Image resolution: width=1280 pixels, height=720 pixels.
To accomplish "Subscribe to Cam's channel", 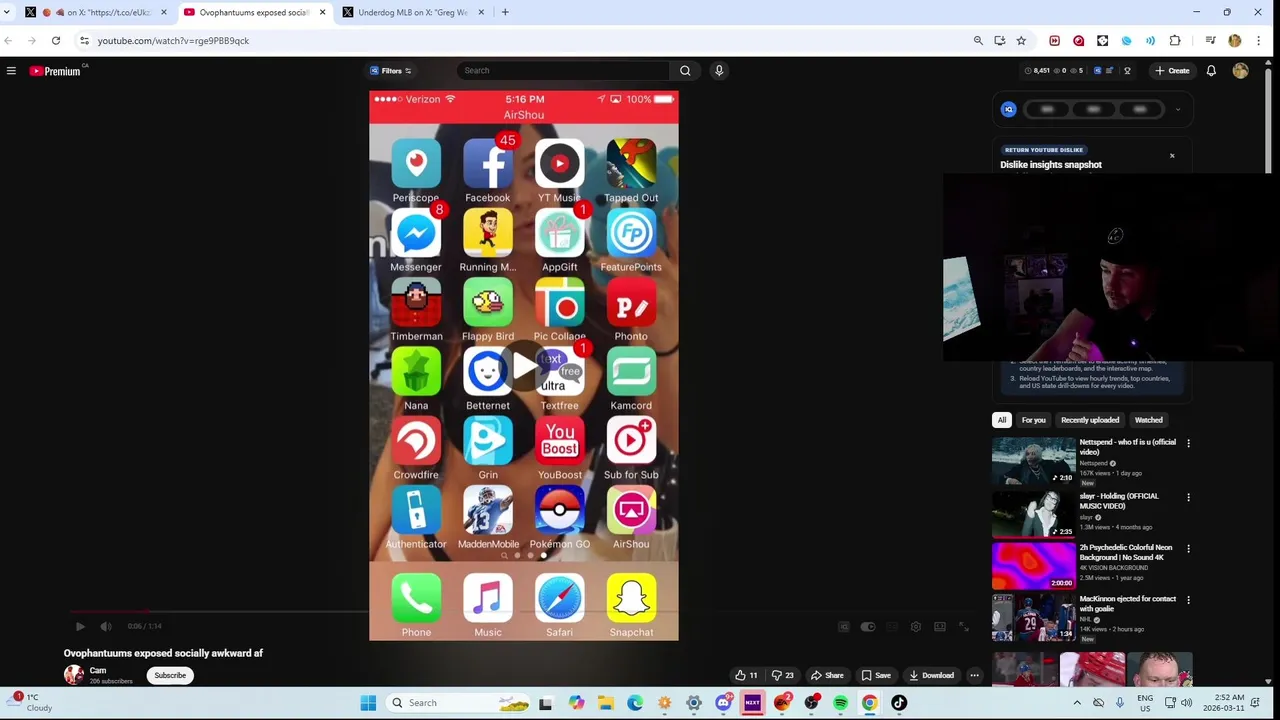I will (170, 676).
